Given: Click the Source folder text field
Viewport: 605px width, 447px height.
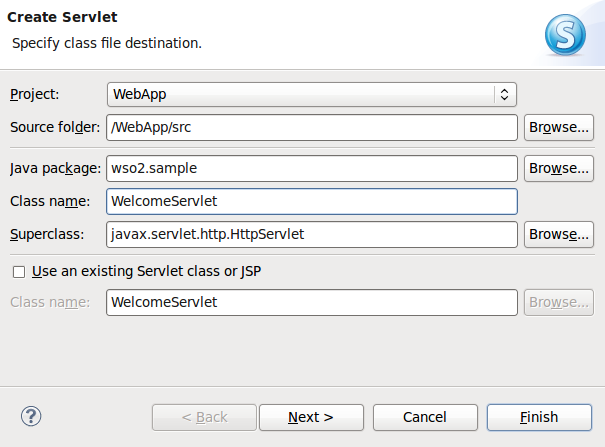Looking at the screenshot, I should pyautogui.click(x=311, y=127).
